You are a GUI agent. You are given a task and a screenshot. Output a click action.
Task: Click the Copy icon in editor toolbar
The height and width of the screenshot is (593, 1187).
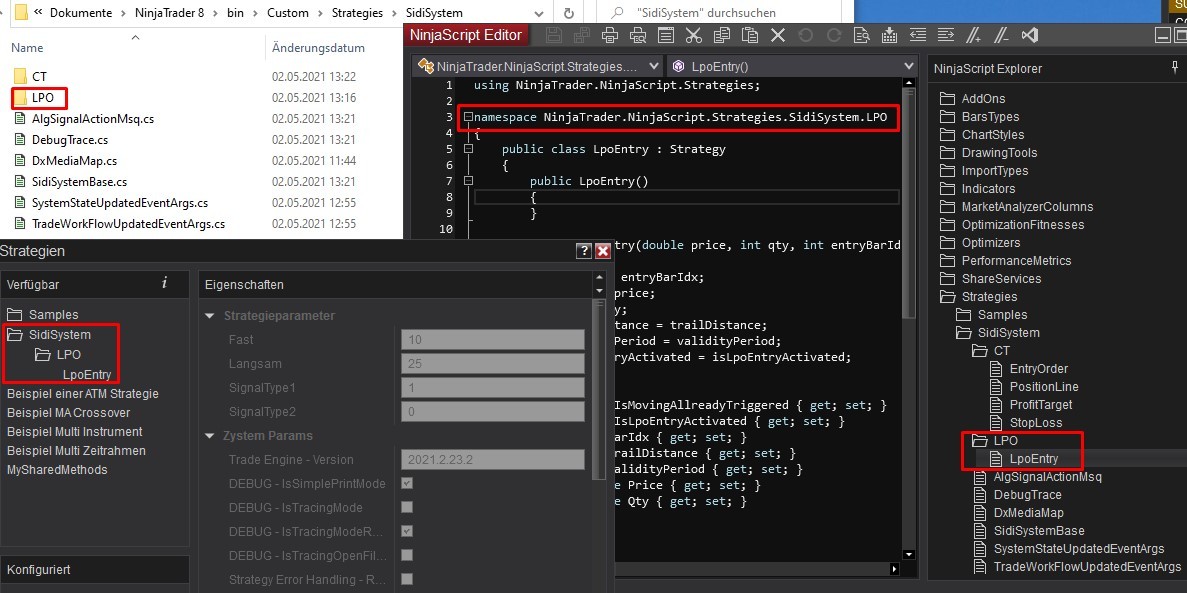[721, 35]
